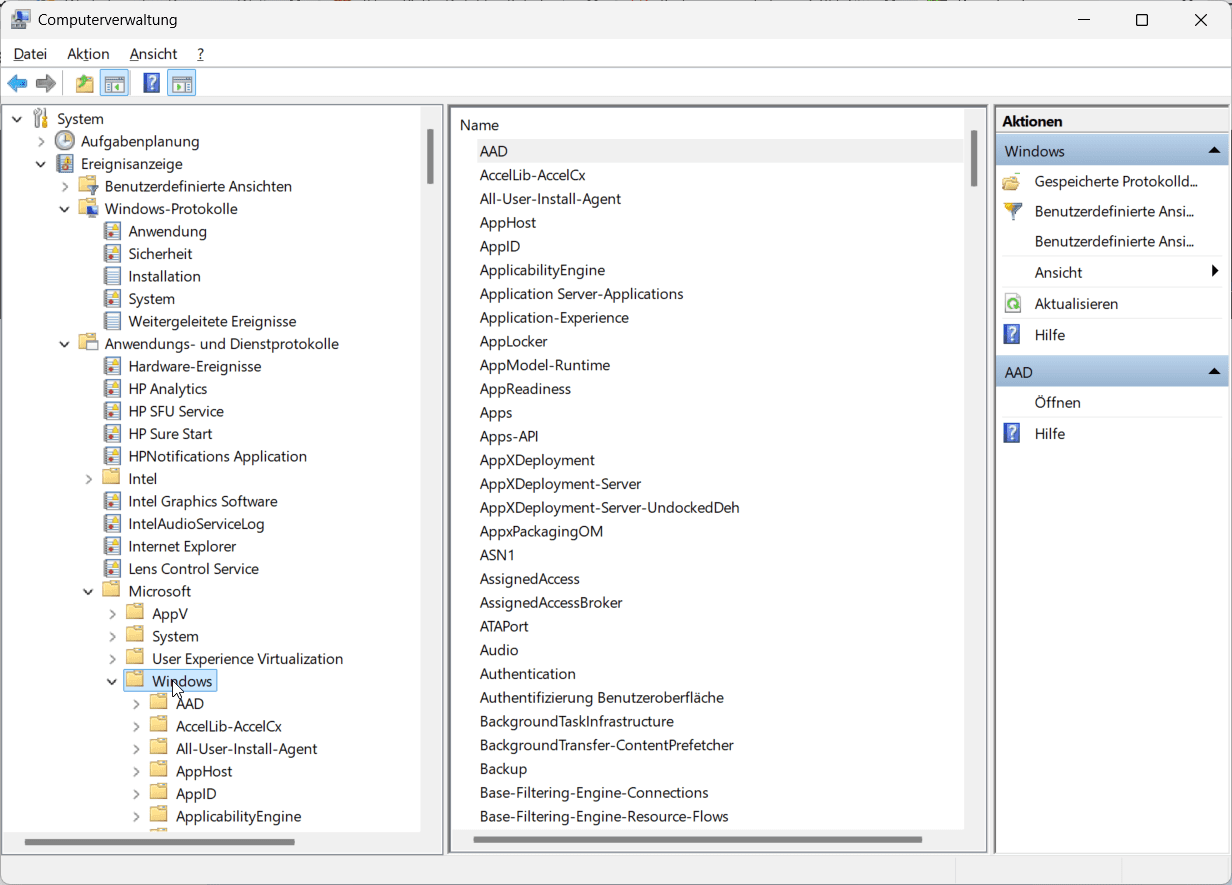Click the Hilfe icon under AAD actions

click(1013, 433)
